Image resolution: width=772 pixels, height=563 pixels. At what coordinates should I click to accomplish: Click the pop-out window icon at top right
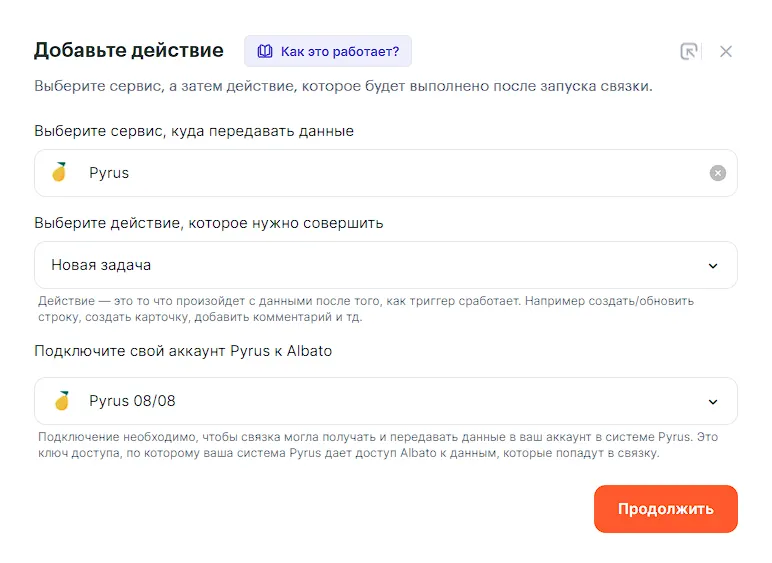(x=689, y=51)
